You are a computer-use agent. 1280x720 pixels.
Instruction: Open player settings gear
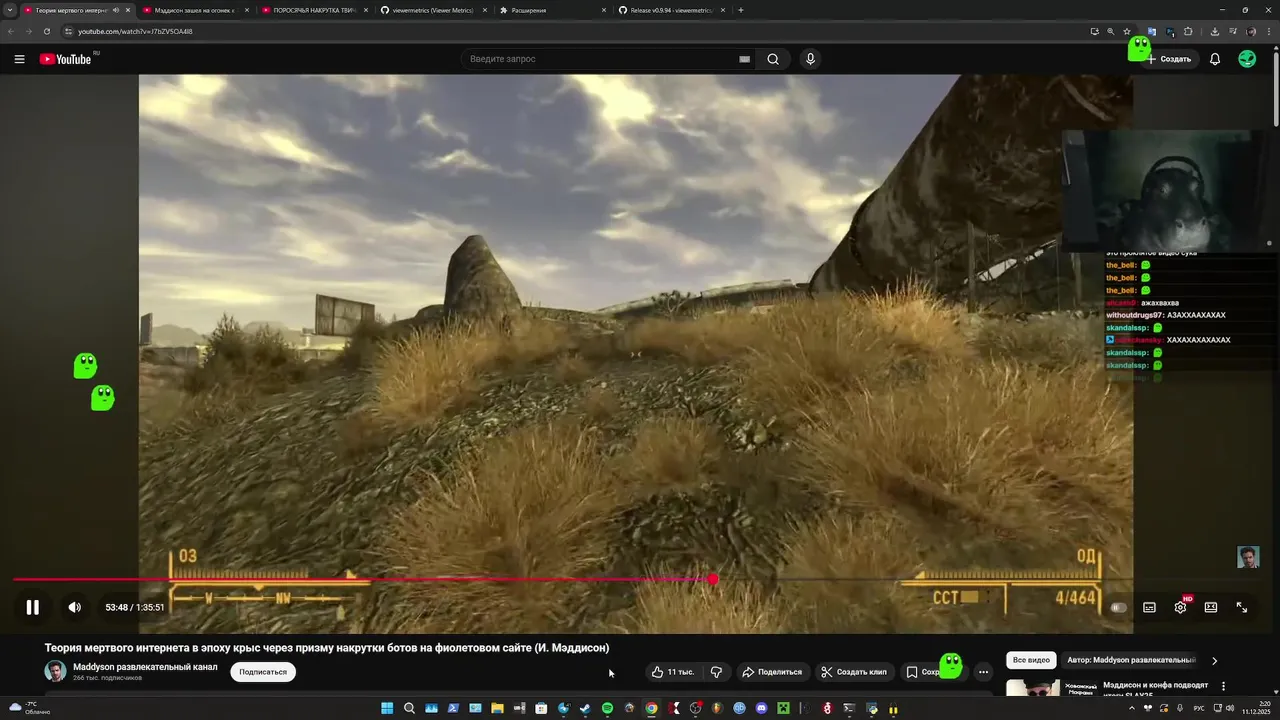coord(1180,607)
